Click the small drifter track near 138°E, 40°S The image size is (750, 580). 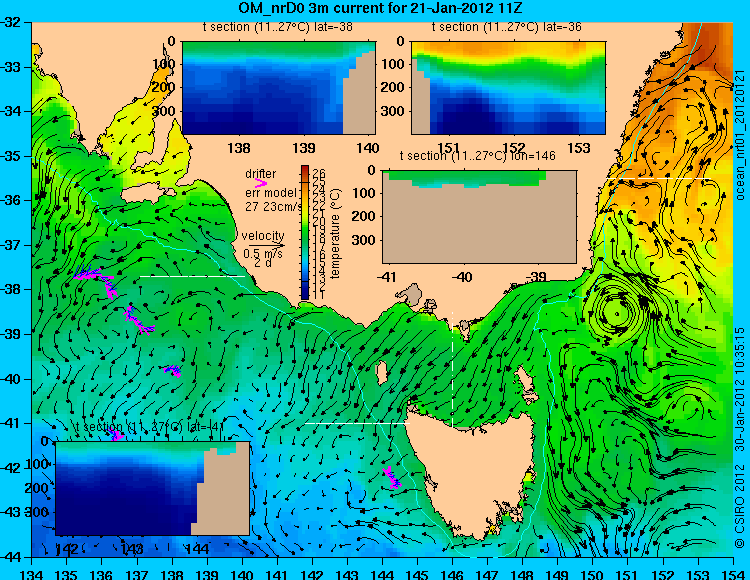pyautogui.click(x=172, y=370)
